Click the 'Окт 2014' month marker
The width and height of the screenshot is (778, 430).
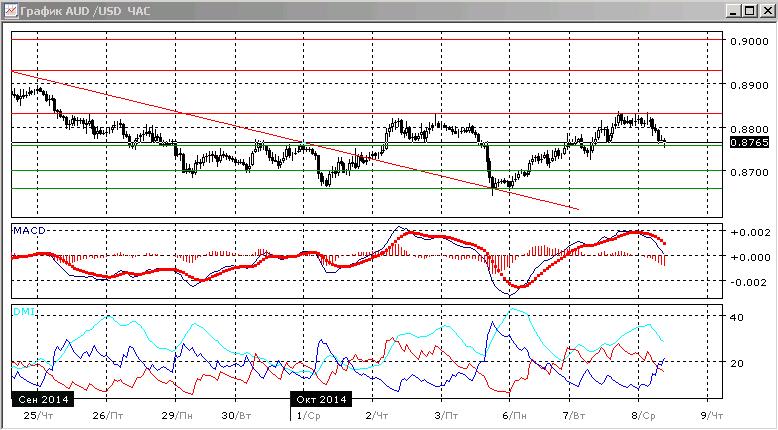[322, 399]
